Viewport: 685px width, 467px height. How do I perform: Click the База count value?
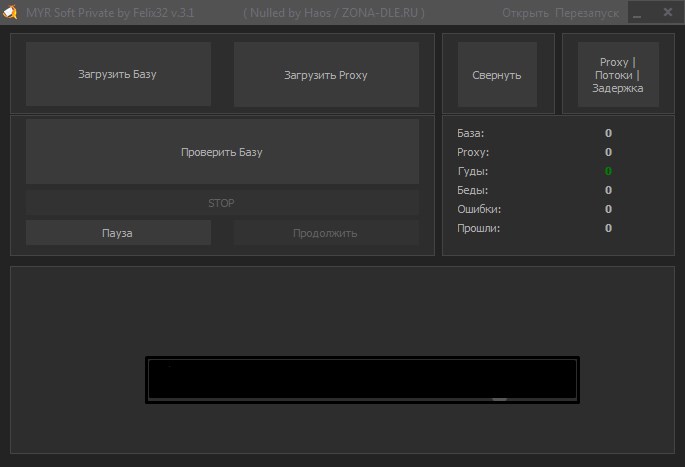(608, 133)
